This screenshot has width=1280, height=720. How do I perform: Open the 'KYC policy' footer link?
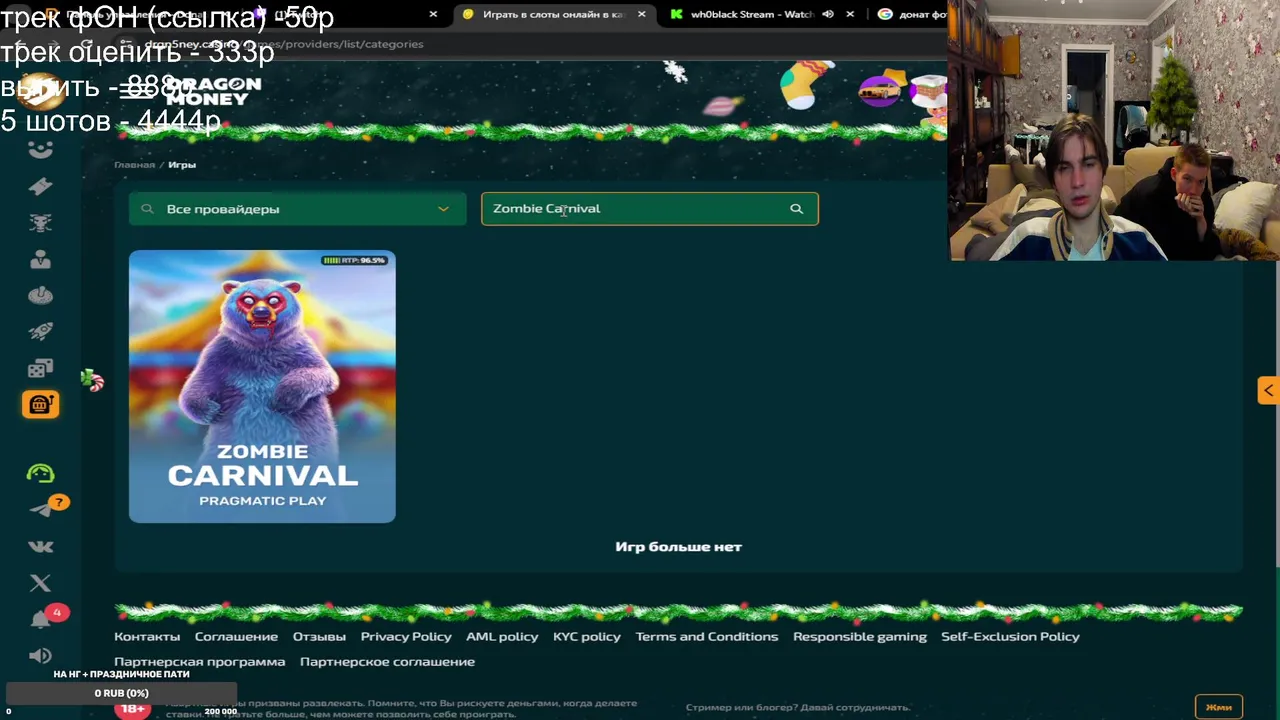click(587, 636)
